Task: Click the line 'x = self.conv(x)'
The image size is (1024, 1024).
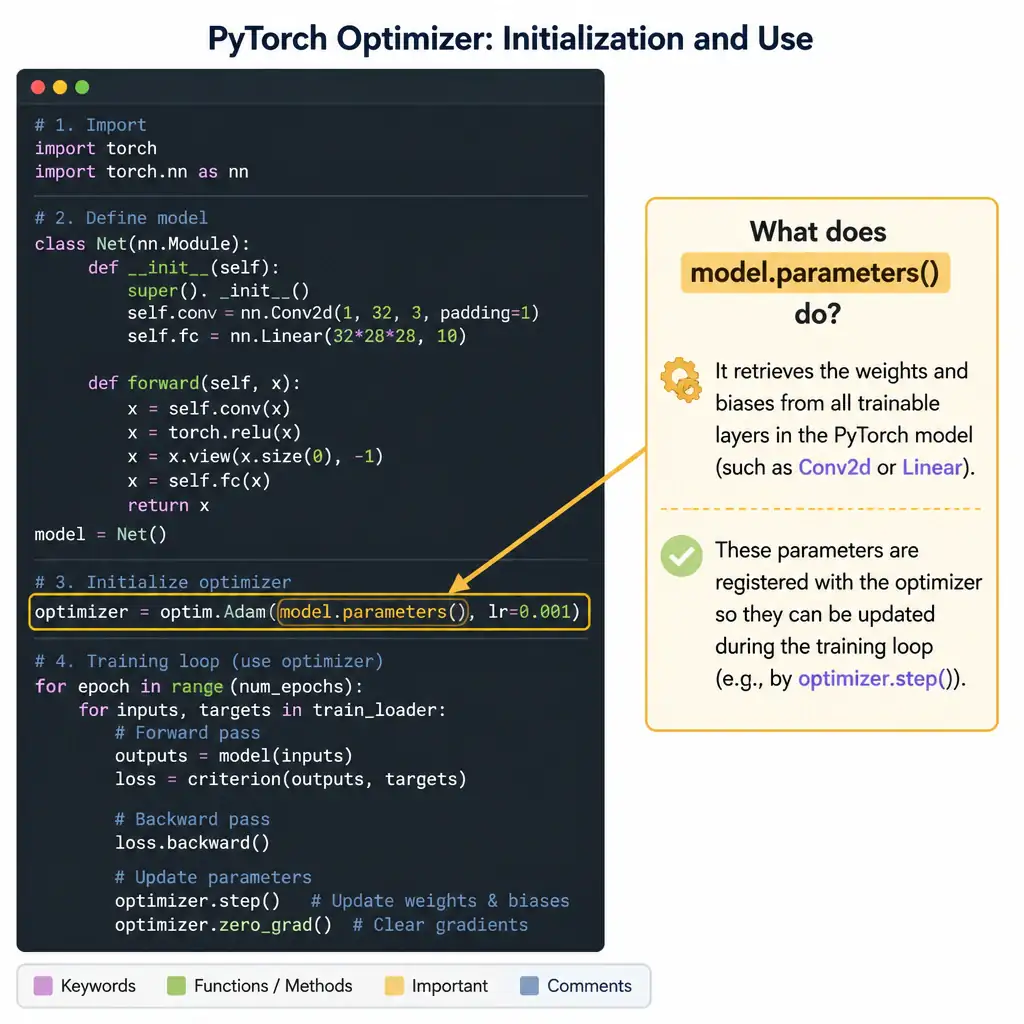Action: point(208,409)
